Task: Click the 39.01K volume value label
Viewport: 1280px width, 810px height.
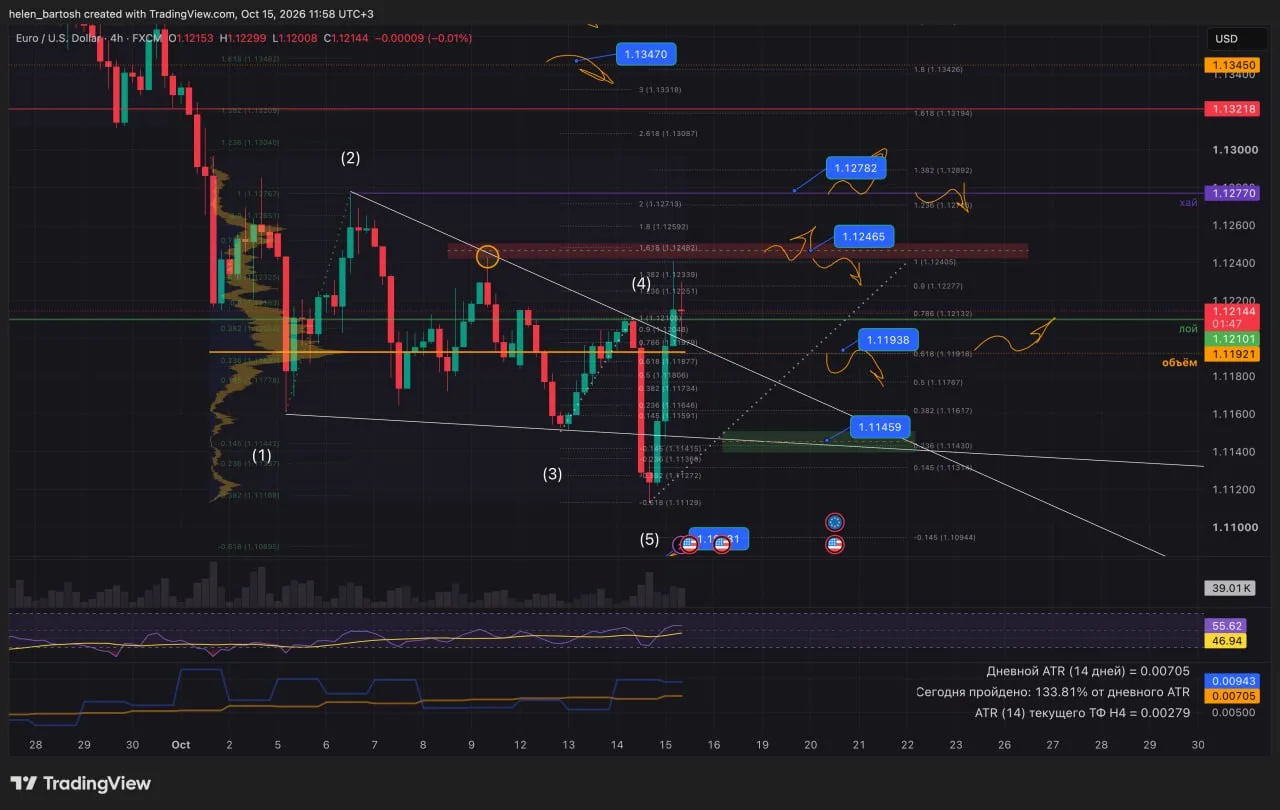Action: click(x=1228, y=588)
